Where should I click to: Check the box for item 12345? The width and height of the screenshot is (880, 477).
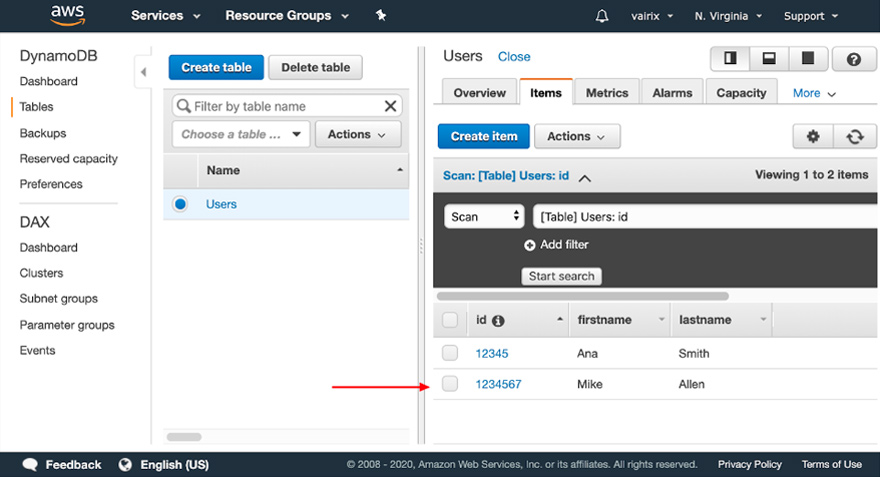450,353
